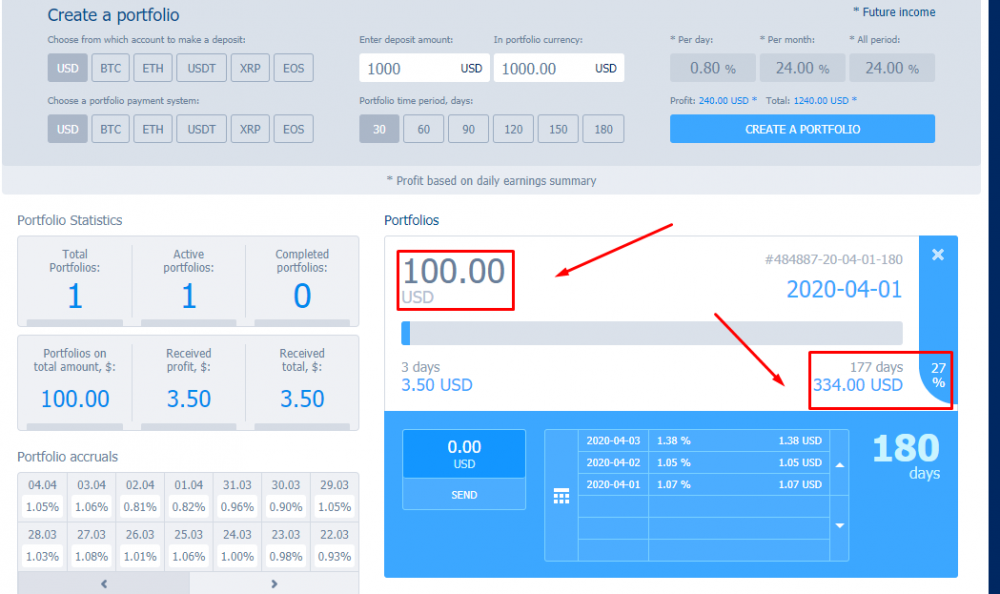Go to previous accruals page arrow
This screenshot has height=594, width=1000.
[103, 584]
